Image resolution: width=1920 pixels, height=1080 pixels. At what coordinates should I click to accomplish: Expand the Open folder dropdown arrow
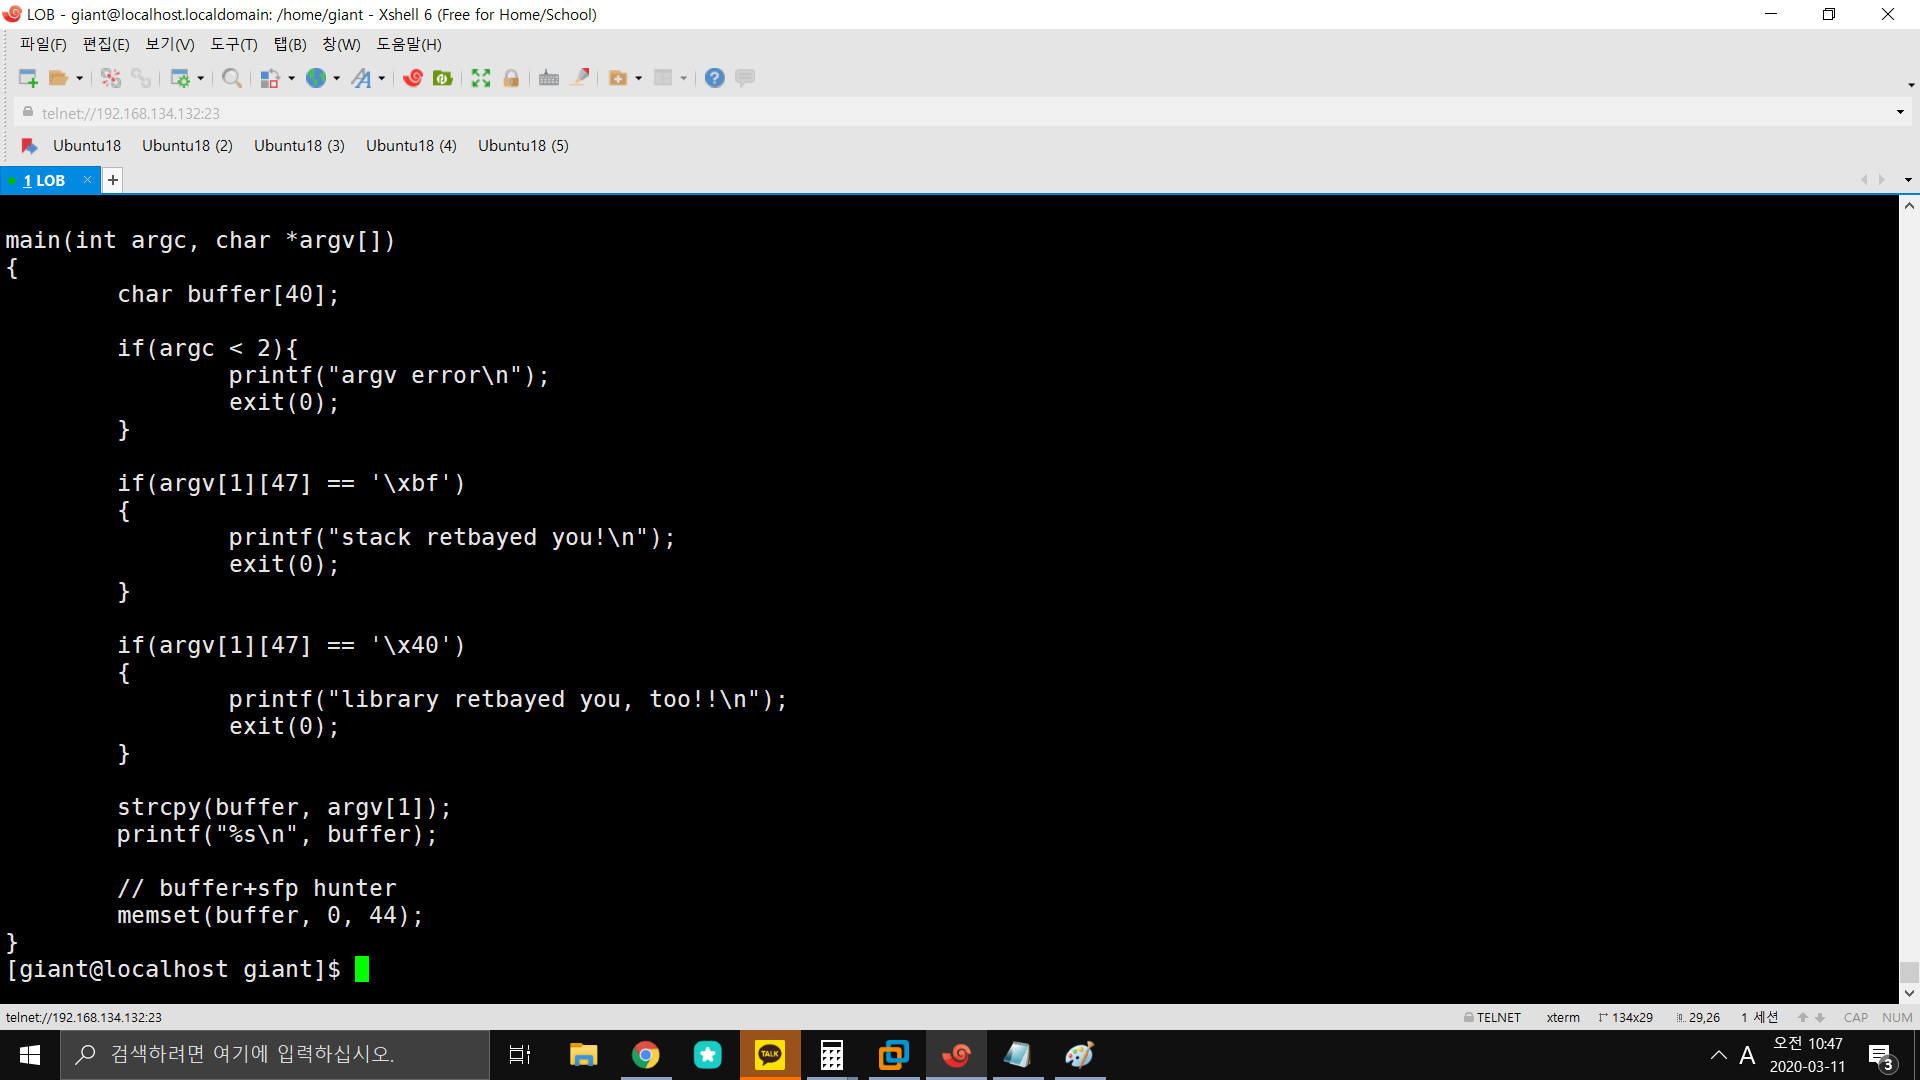coord(80,79)
